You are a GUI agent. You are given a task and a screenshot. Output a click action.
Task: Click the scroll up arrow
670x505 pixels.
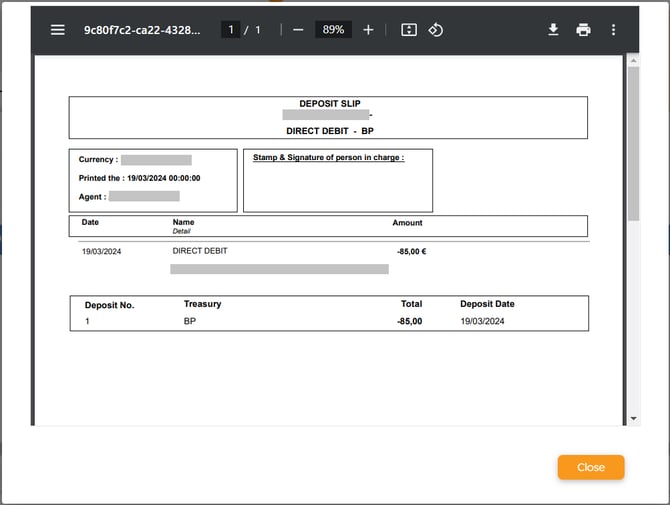pyautogui.click(x=633, y=60)
